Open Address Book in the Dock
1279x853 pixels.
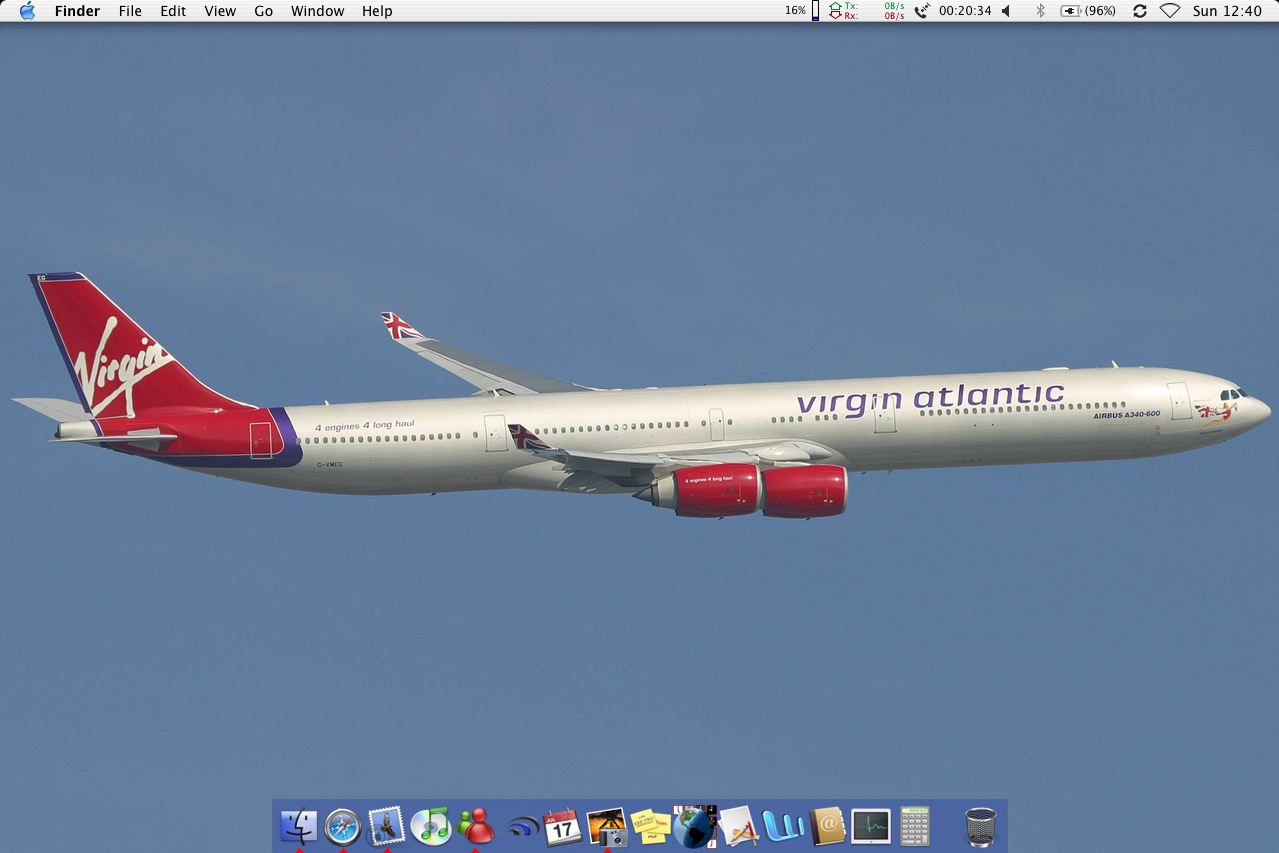click(x=827, y=826)
